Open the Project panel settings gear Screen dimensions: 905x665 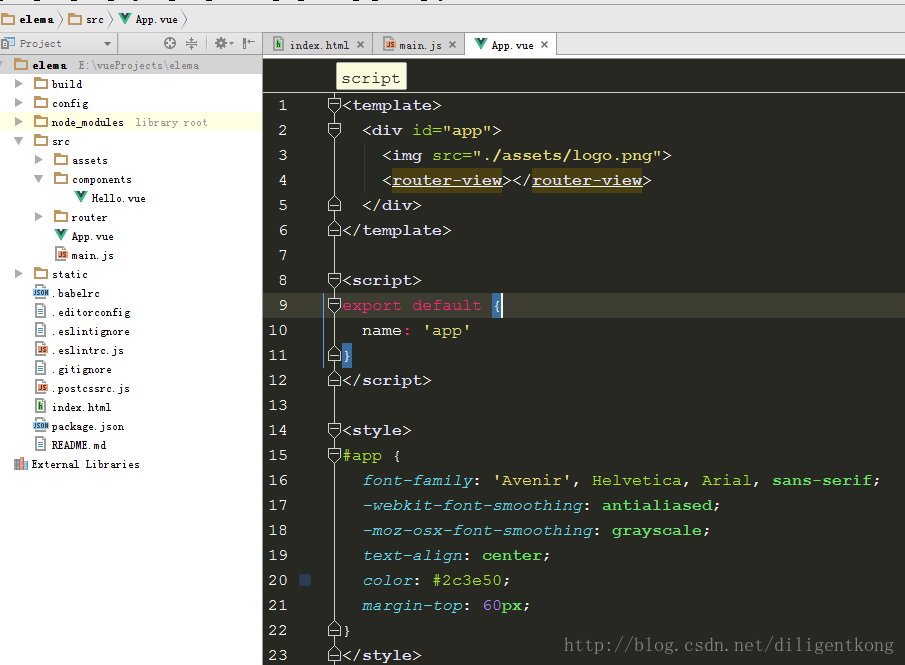coord(221,44)
